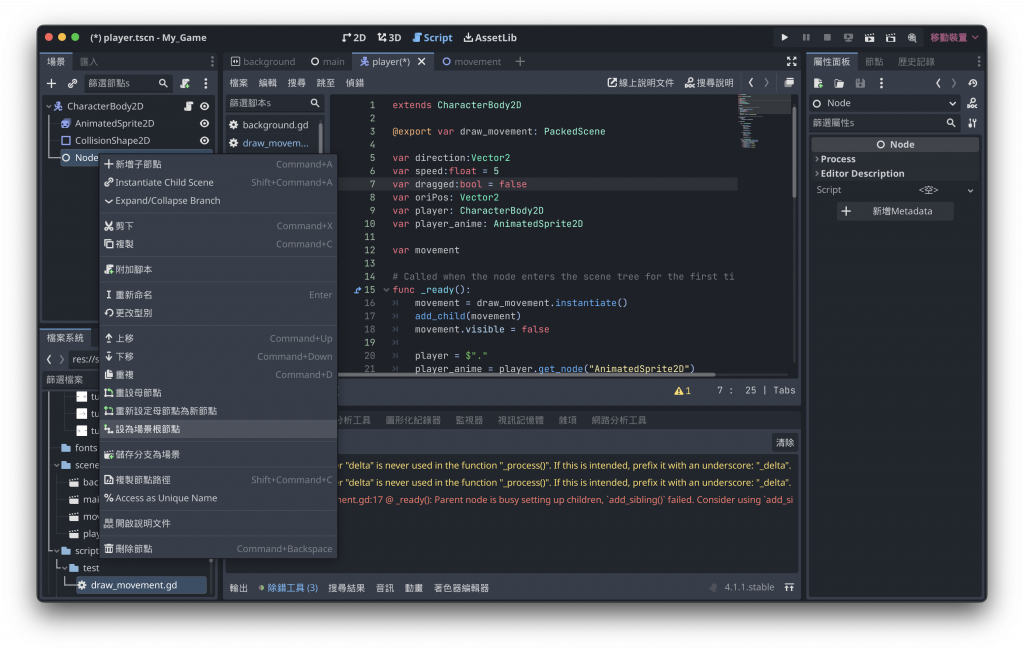Click 新增Metadata button in Inspector
1024x651 pixels.
(895, 211)
